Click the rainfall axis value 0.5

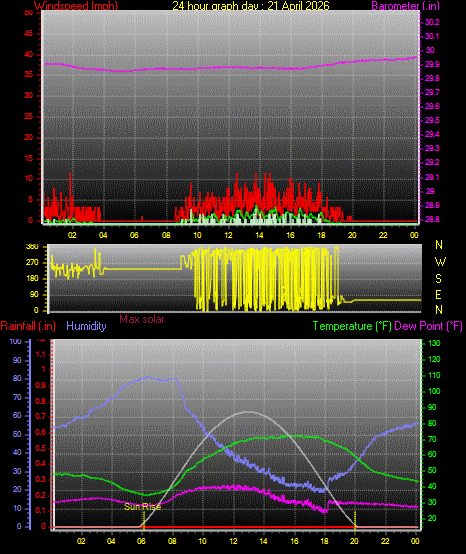click(41, 448)
